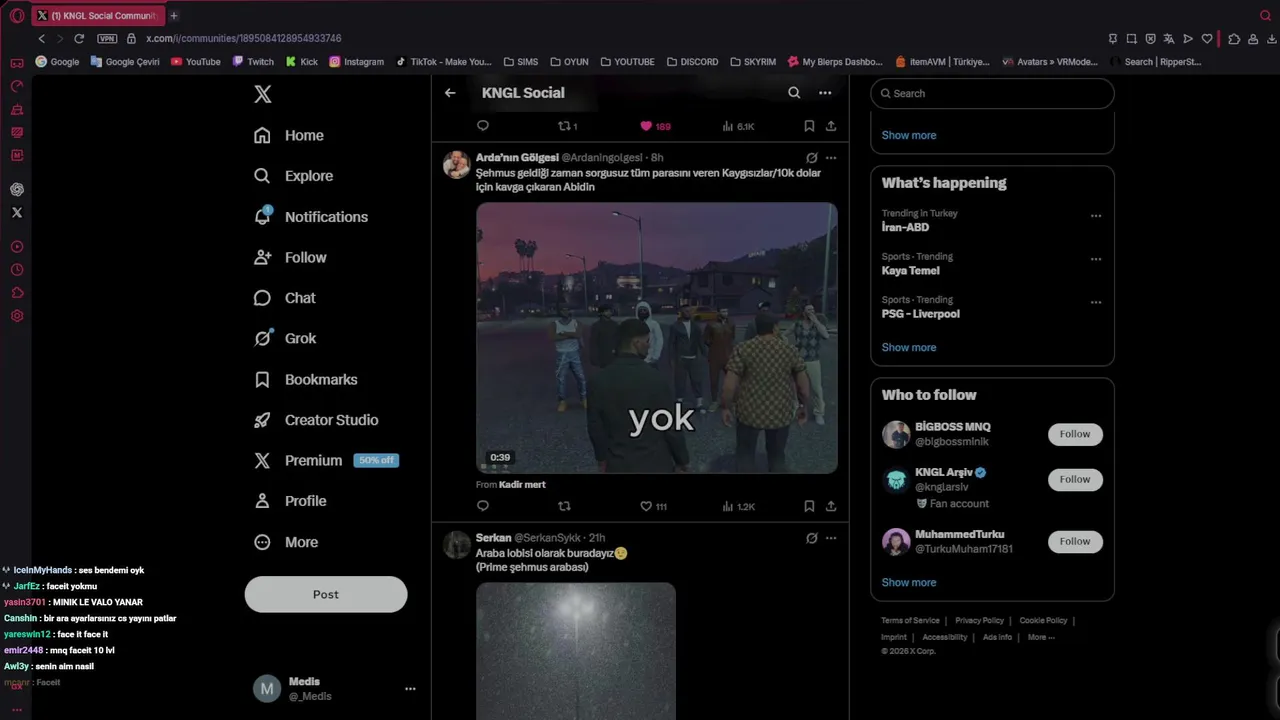Image resolution: width=1280 pixels, height=720 pixels.
Task: Reply to Arda'nın Gölgesi post
Action: coord(483,506)
